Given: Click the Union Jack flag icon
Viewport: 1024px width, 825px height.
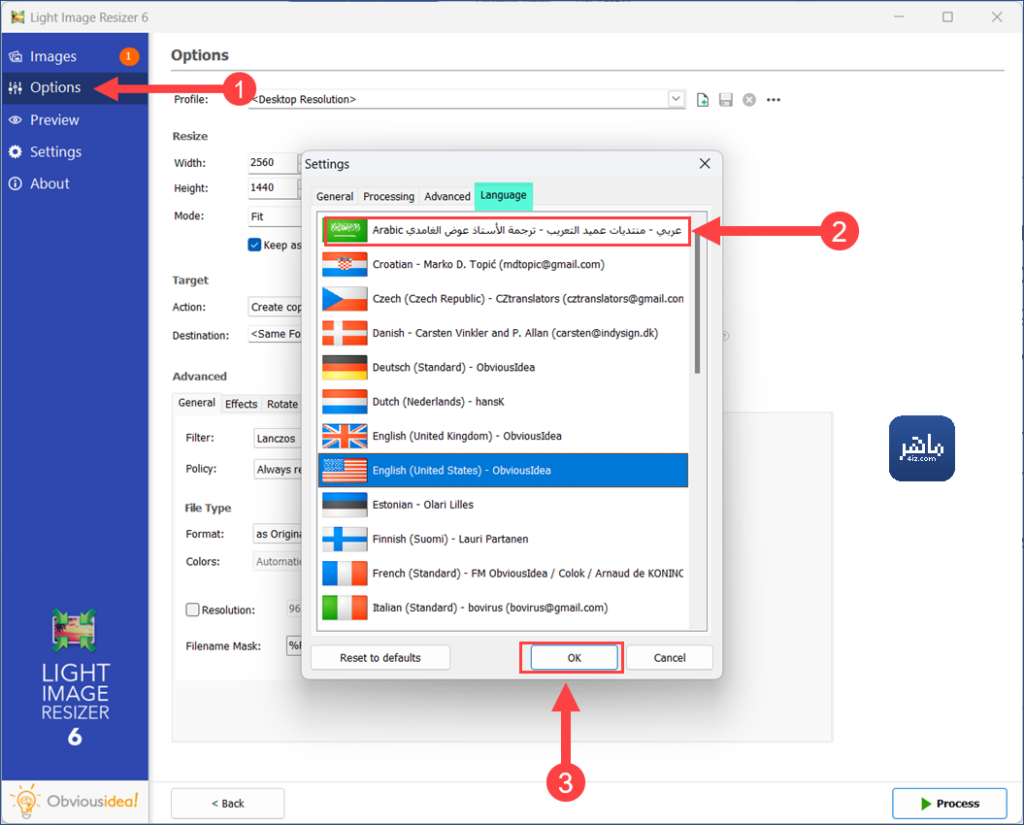Looking at the screenshot, I should click(345, 436).
